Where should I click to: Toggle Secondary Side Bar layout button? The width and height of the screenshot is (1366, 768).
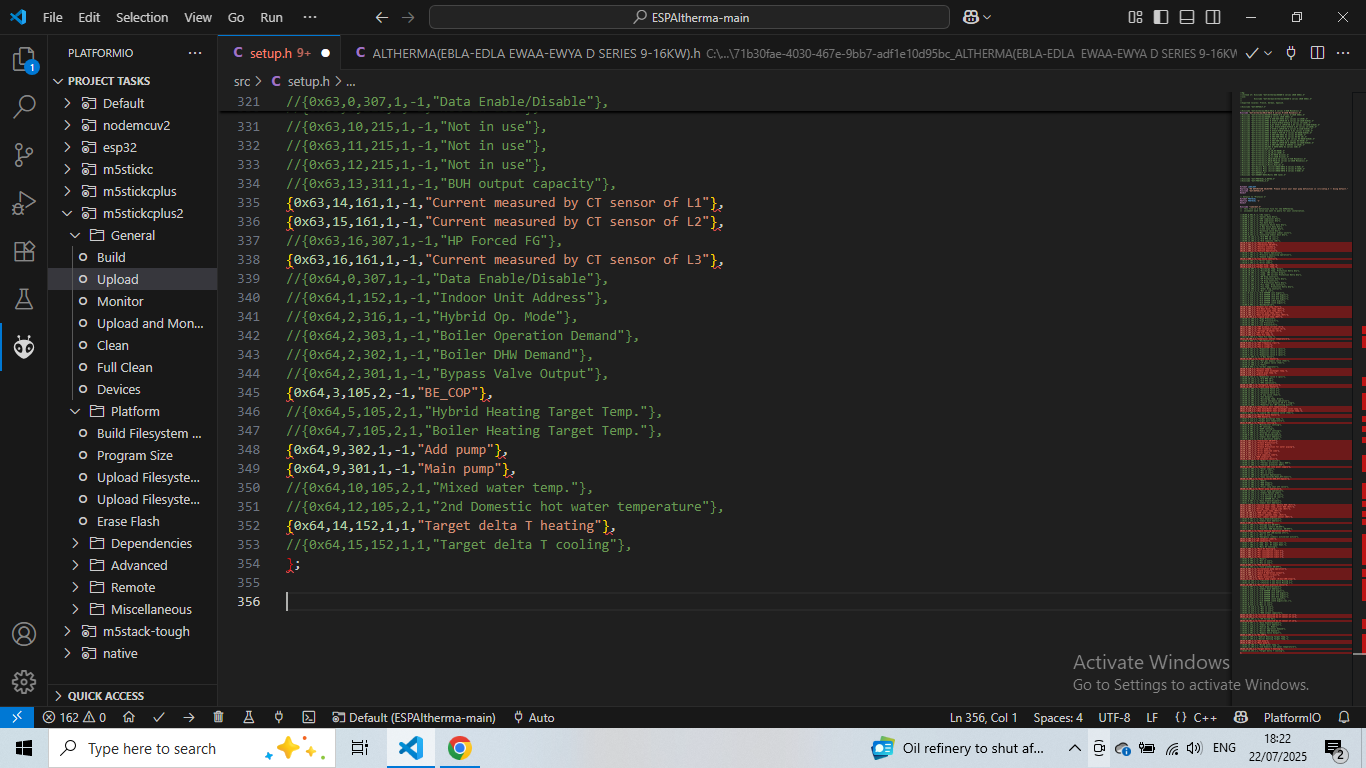(1213, 17)
